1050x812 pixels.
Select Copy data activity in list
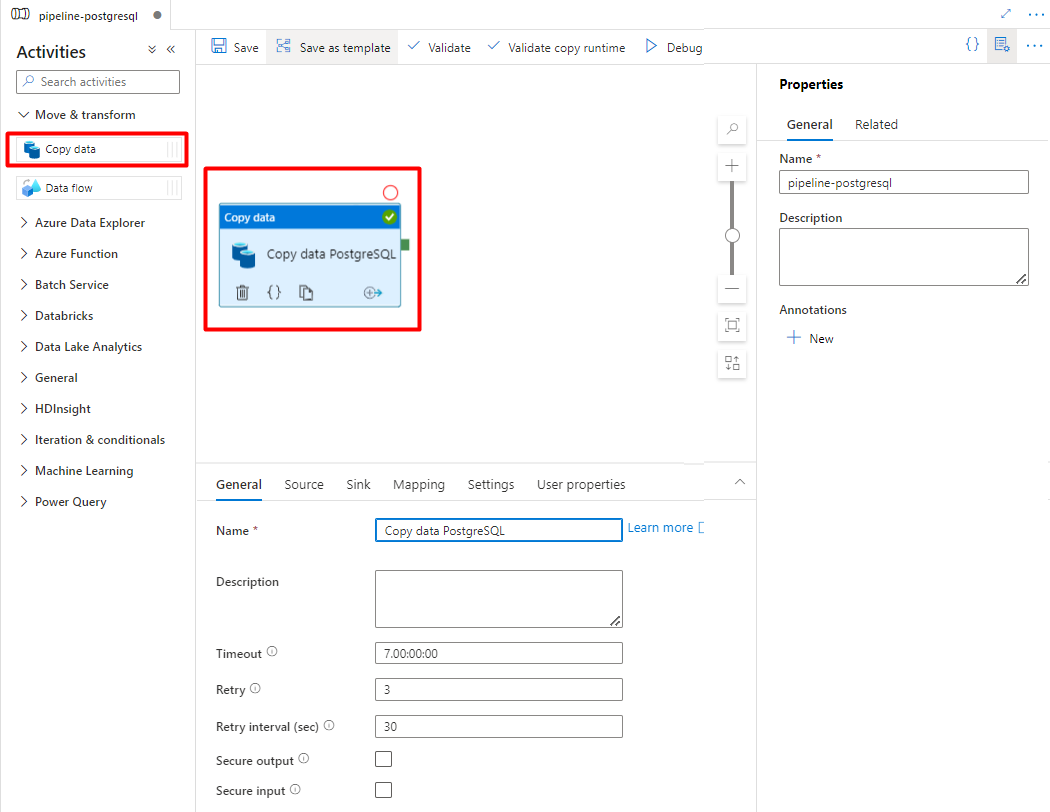[98, 149]
